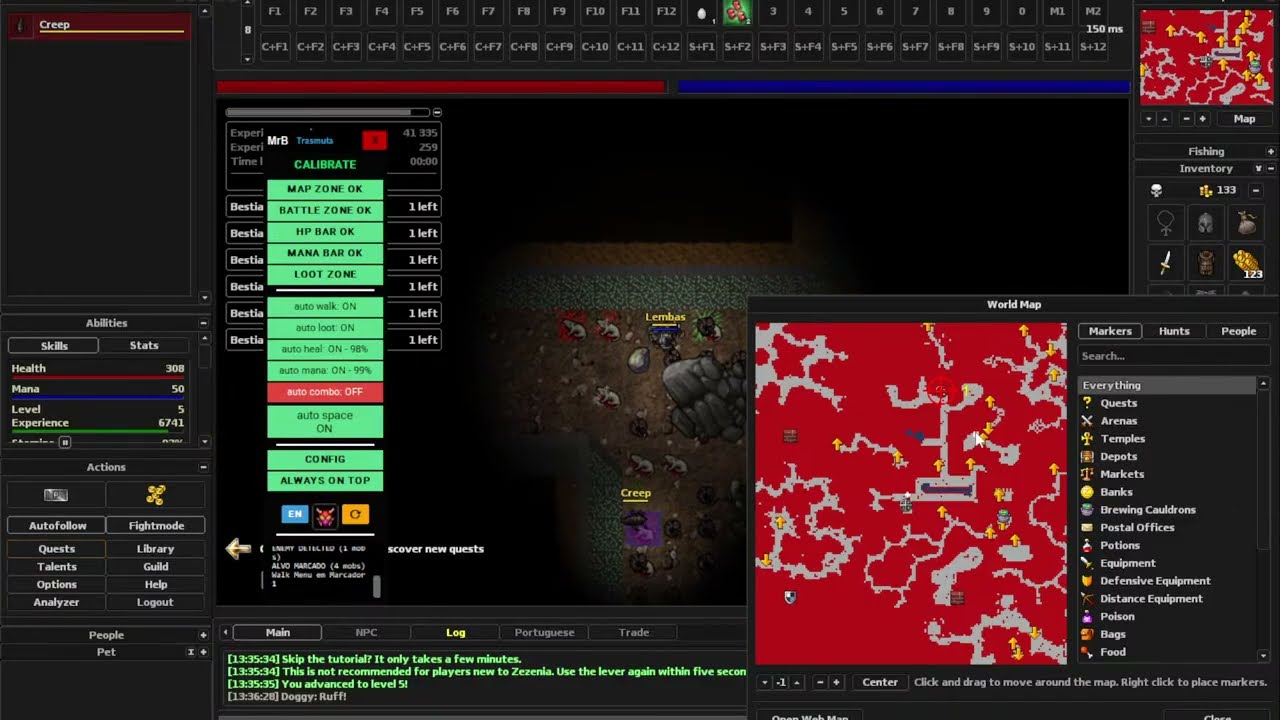Screen dimensions: 1280x720
Task: Switch World Map sidebar to People tab
Action: (x=1238, y=331)
